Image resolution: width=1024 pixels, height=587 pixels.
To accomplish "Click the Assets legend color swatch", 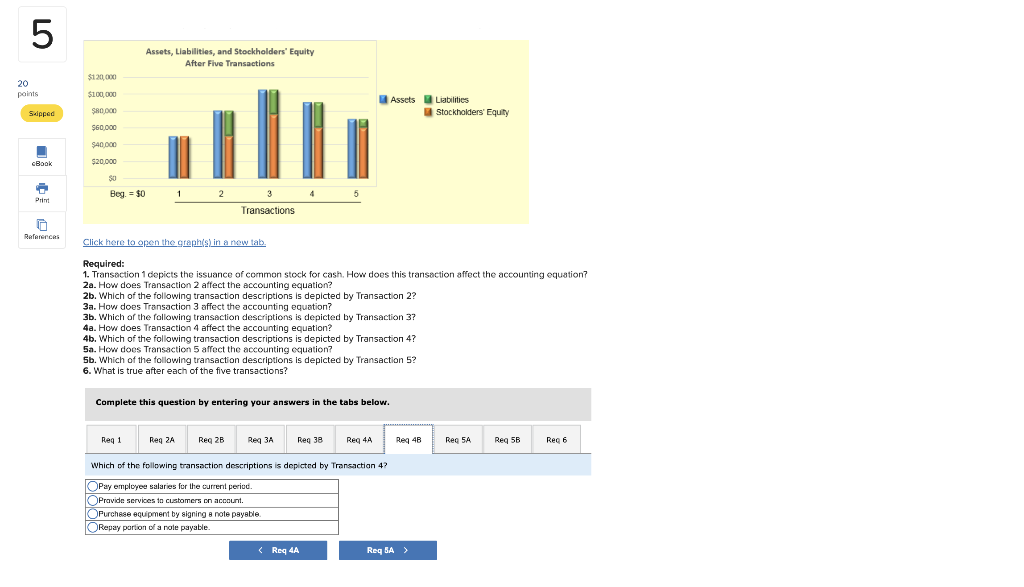I will [x=383, y=99].
